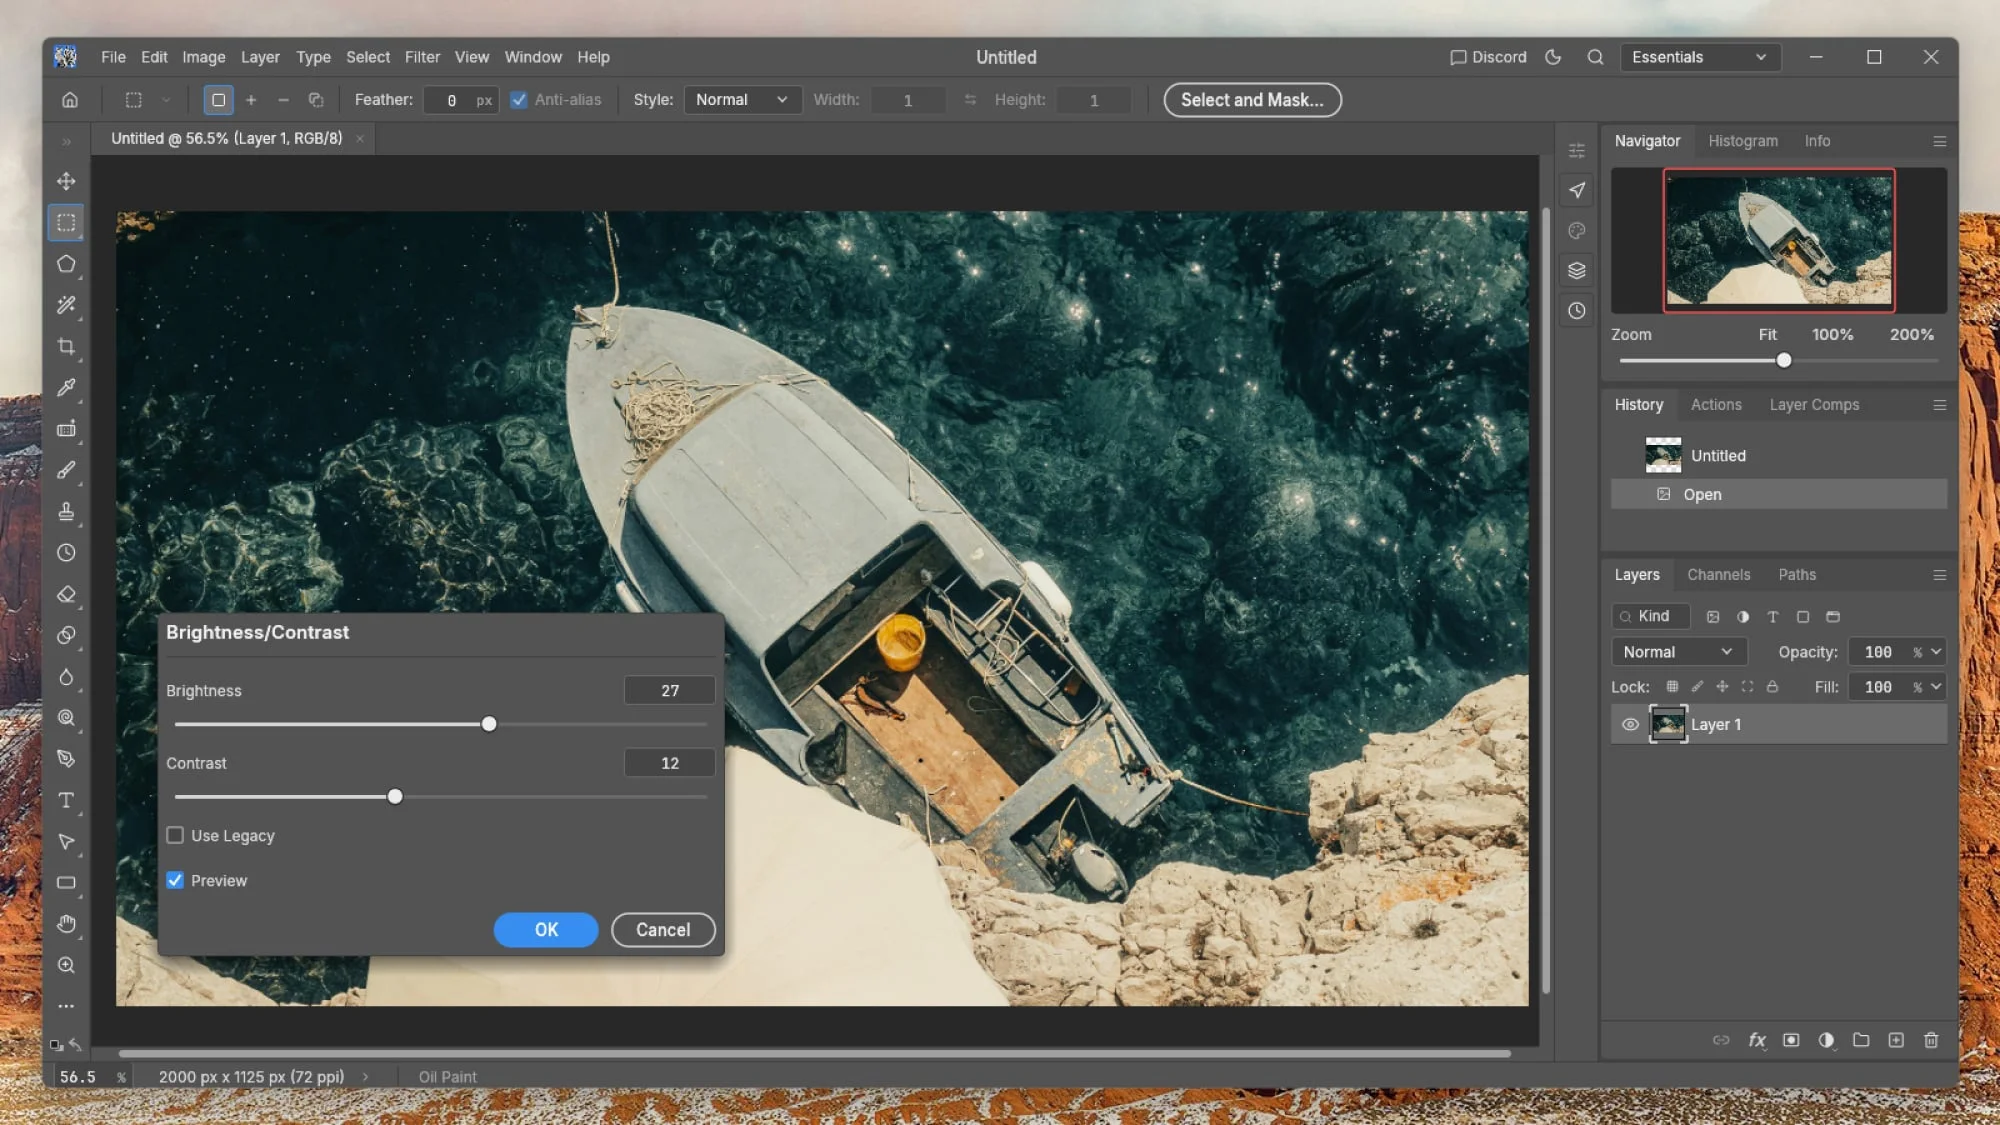Open the Essentials workspace dropdown

[1699, 57]
